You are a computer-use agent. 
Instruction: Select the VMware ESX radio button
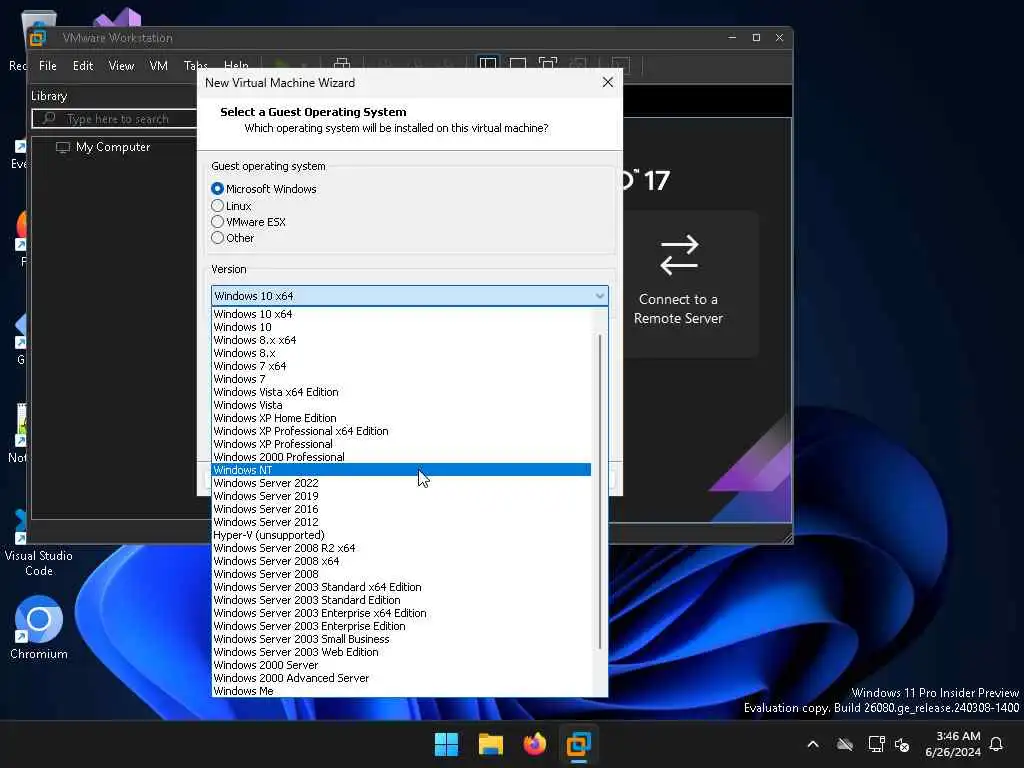click(217, 222)
